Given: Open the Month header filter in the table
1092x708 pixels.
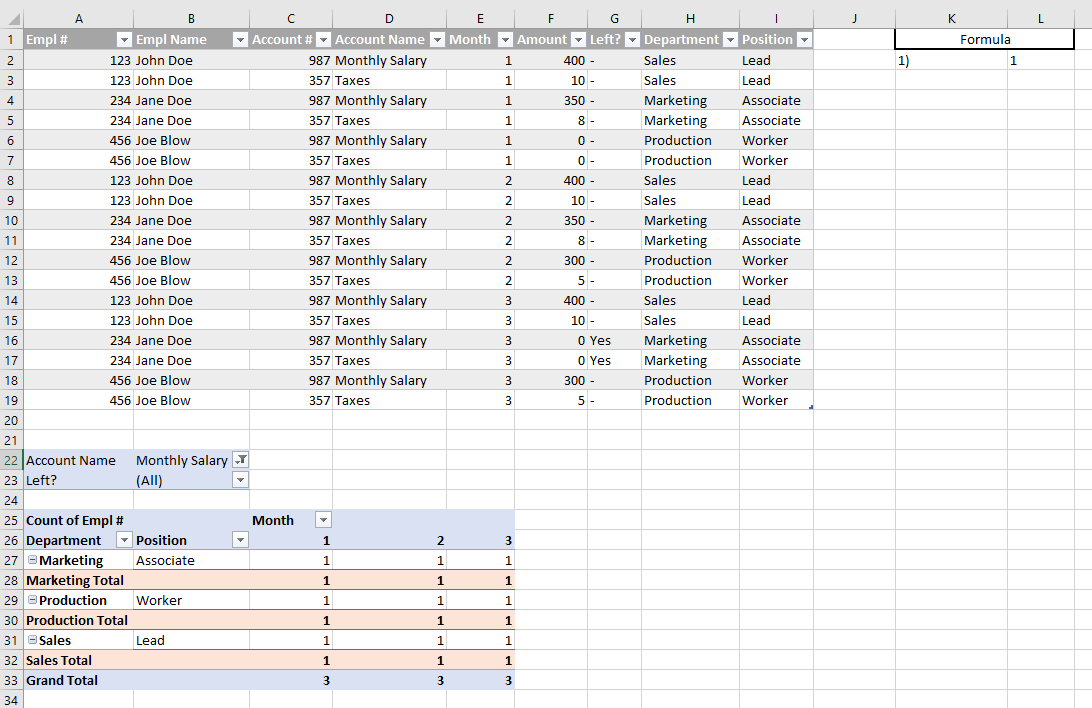Looking at the screenshot, I should [505, 39].
